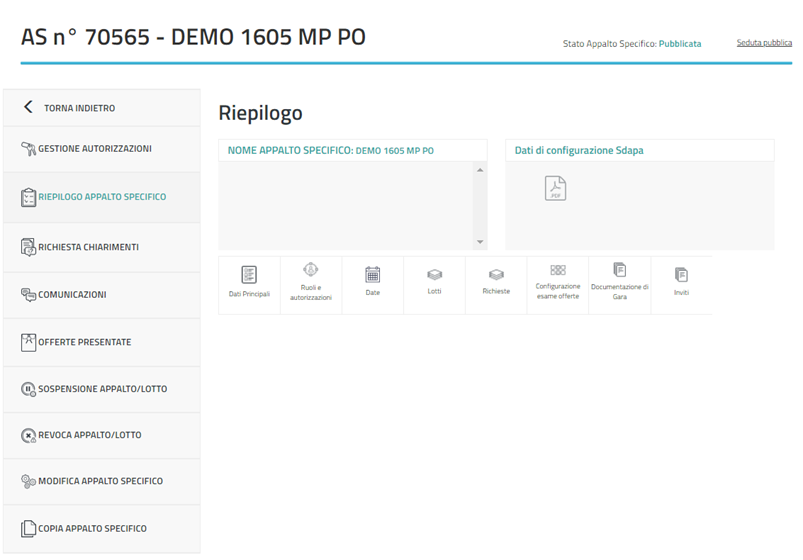Open the Inviti section icon
The image size is (803, 560).
click(x=681, y=274)
